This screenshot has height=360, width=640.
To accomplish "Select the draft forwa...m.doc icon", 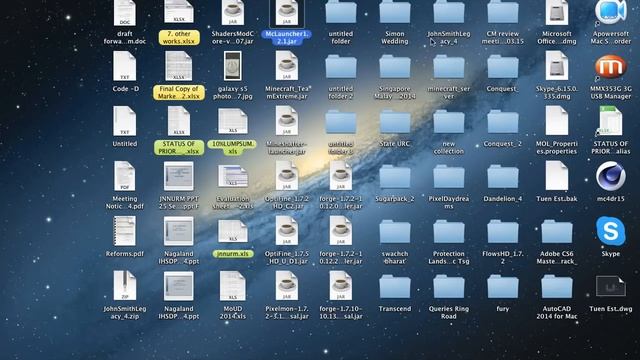I will (x=124, y=12).
